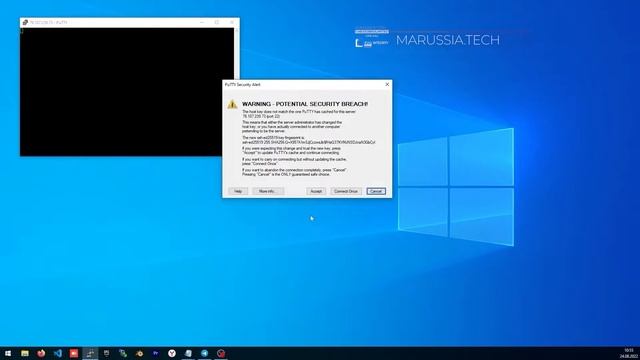Close the PuTTY Security Alert dialog
Screen dimensions: 640x360
click(387, 84)
